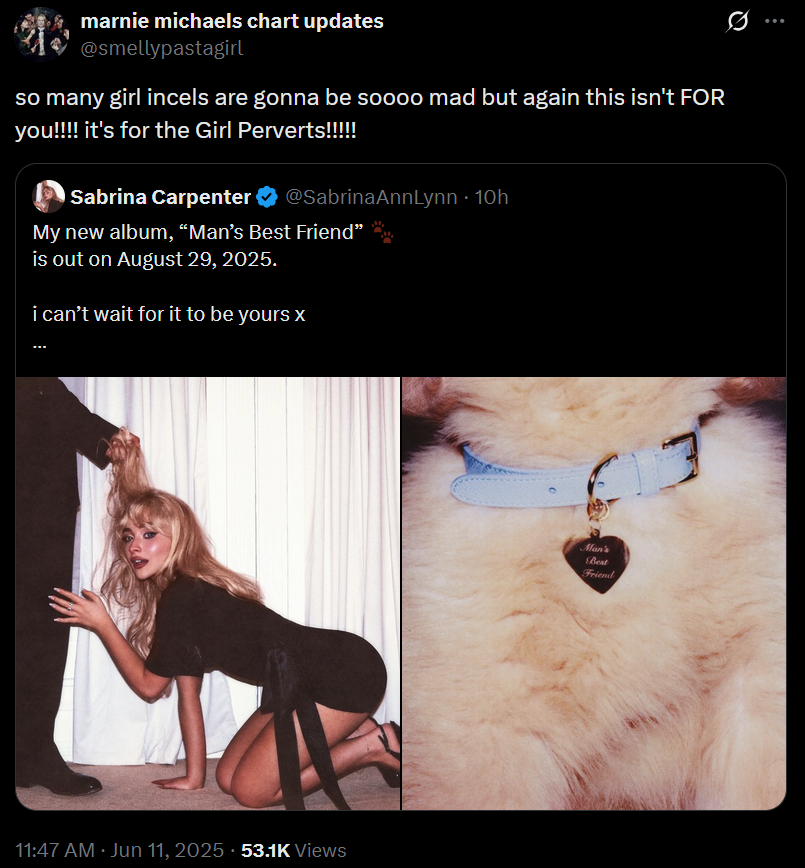This screenshot has width=805, height=868.
Task: Click the album release date line
Action: pyautogui.click(x=155, y=259)
